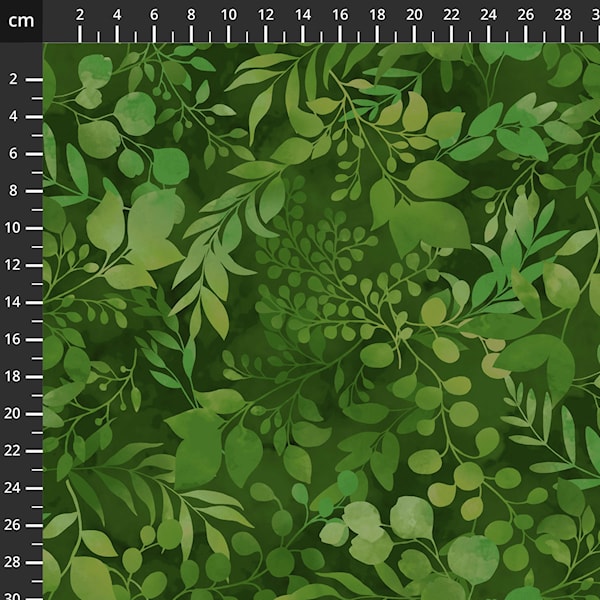Select the 2 mark on the horizontal ruler

80,15
